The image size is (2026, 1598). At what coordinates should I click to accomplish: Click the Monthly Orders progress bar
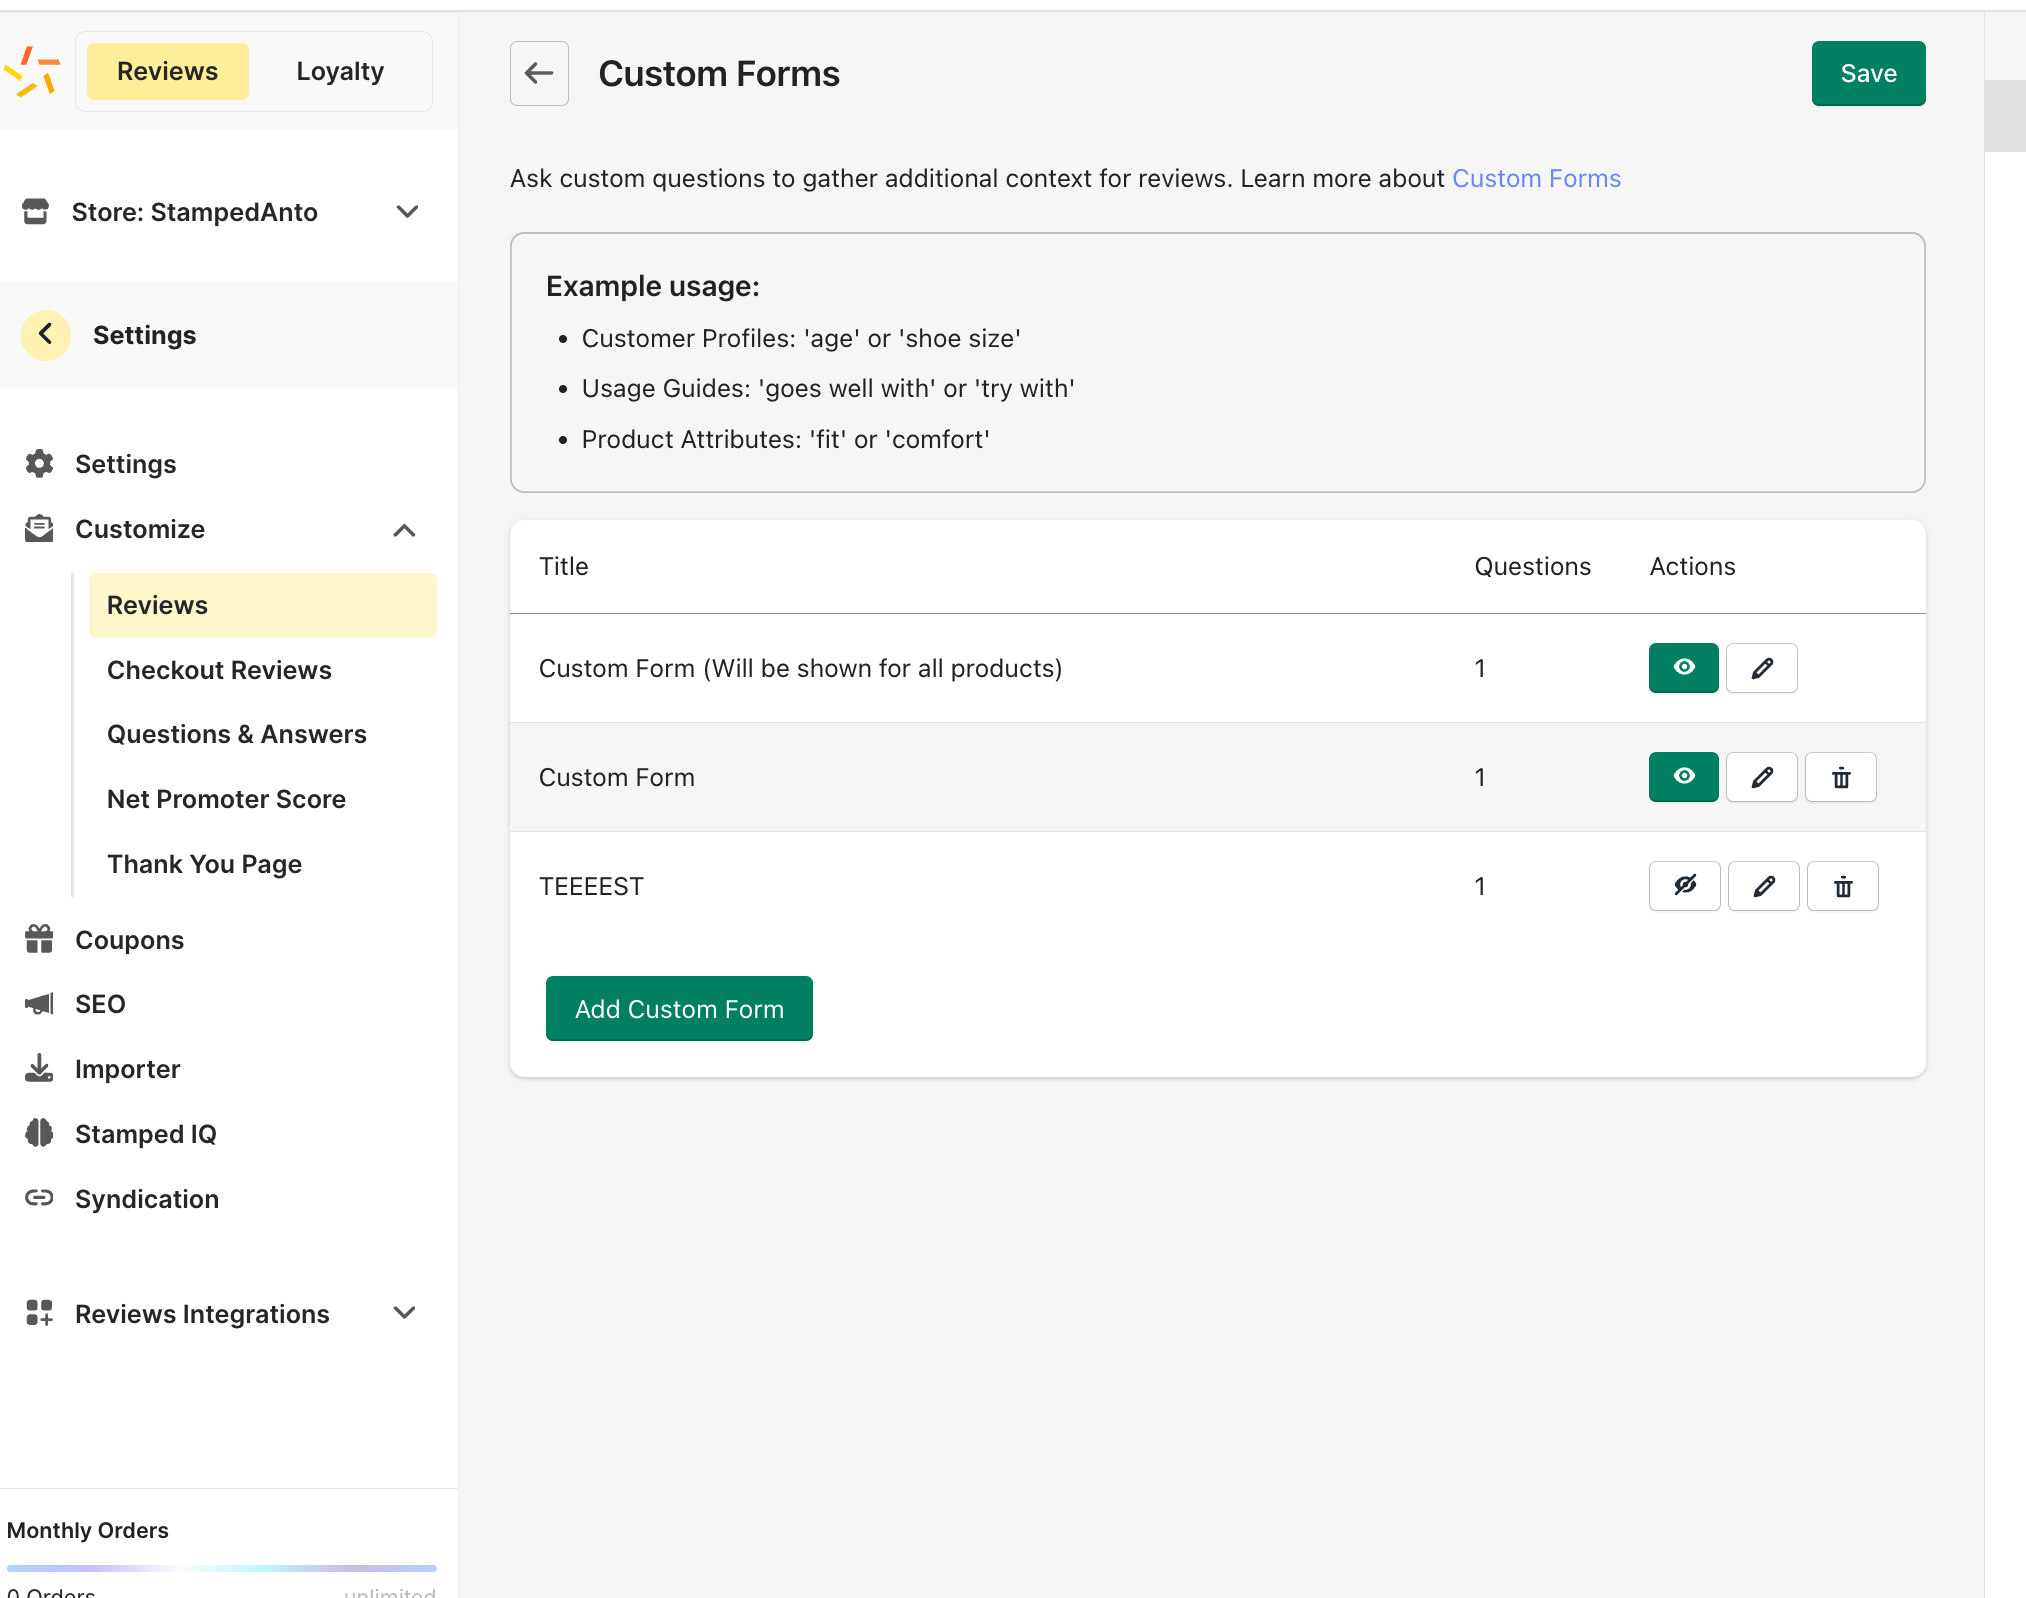tap(222, 1567)
